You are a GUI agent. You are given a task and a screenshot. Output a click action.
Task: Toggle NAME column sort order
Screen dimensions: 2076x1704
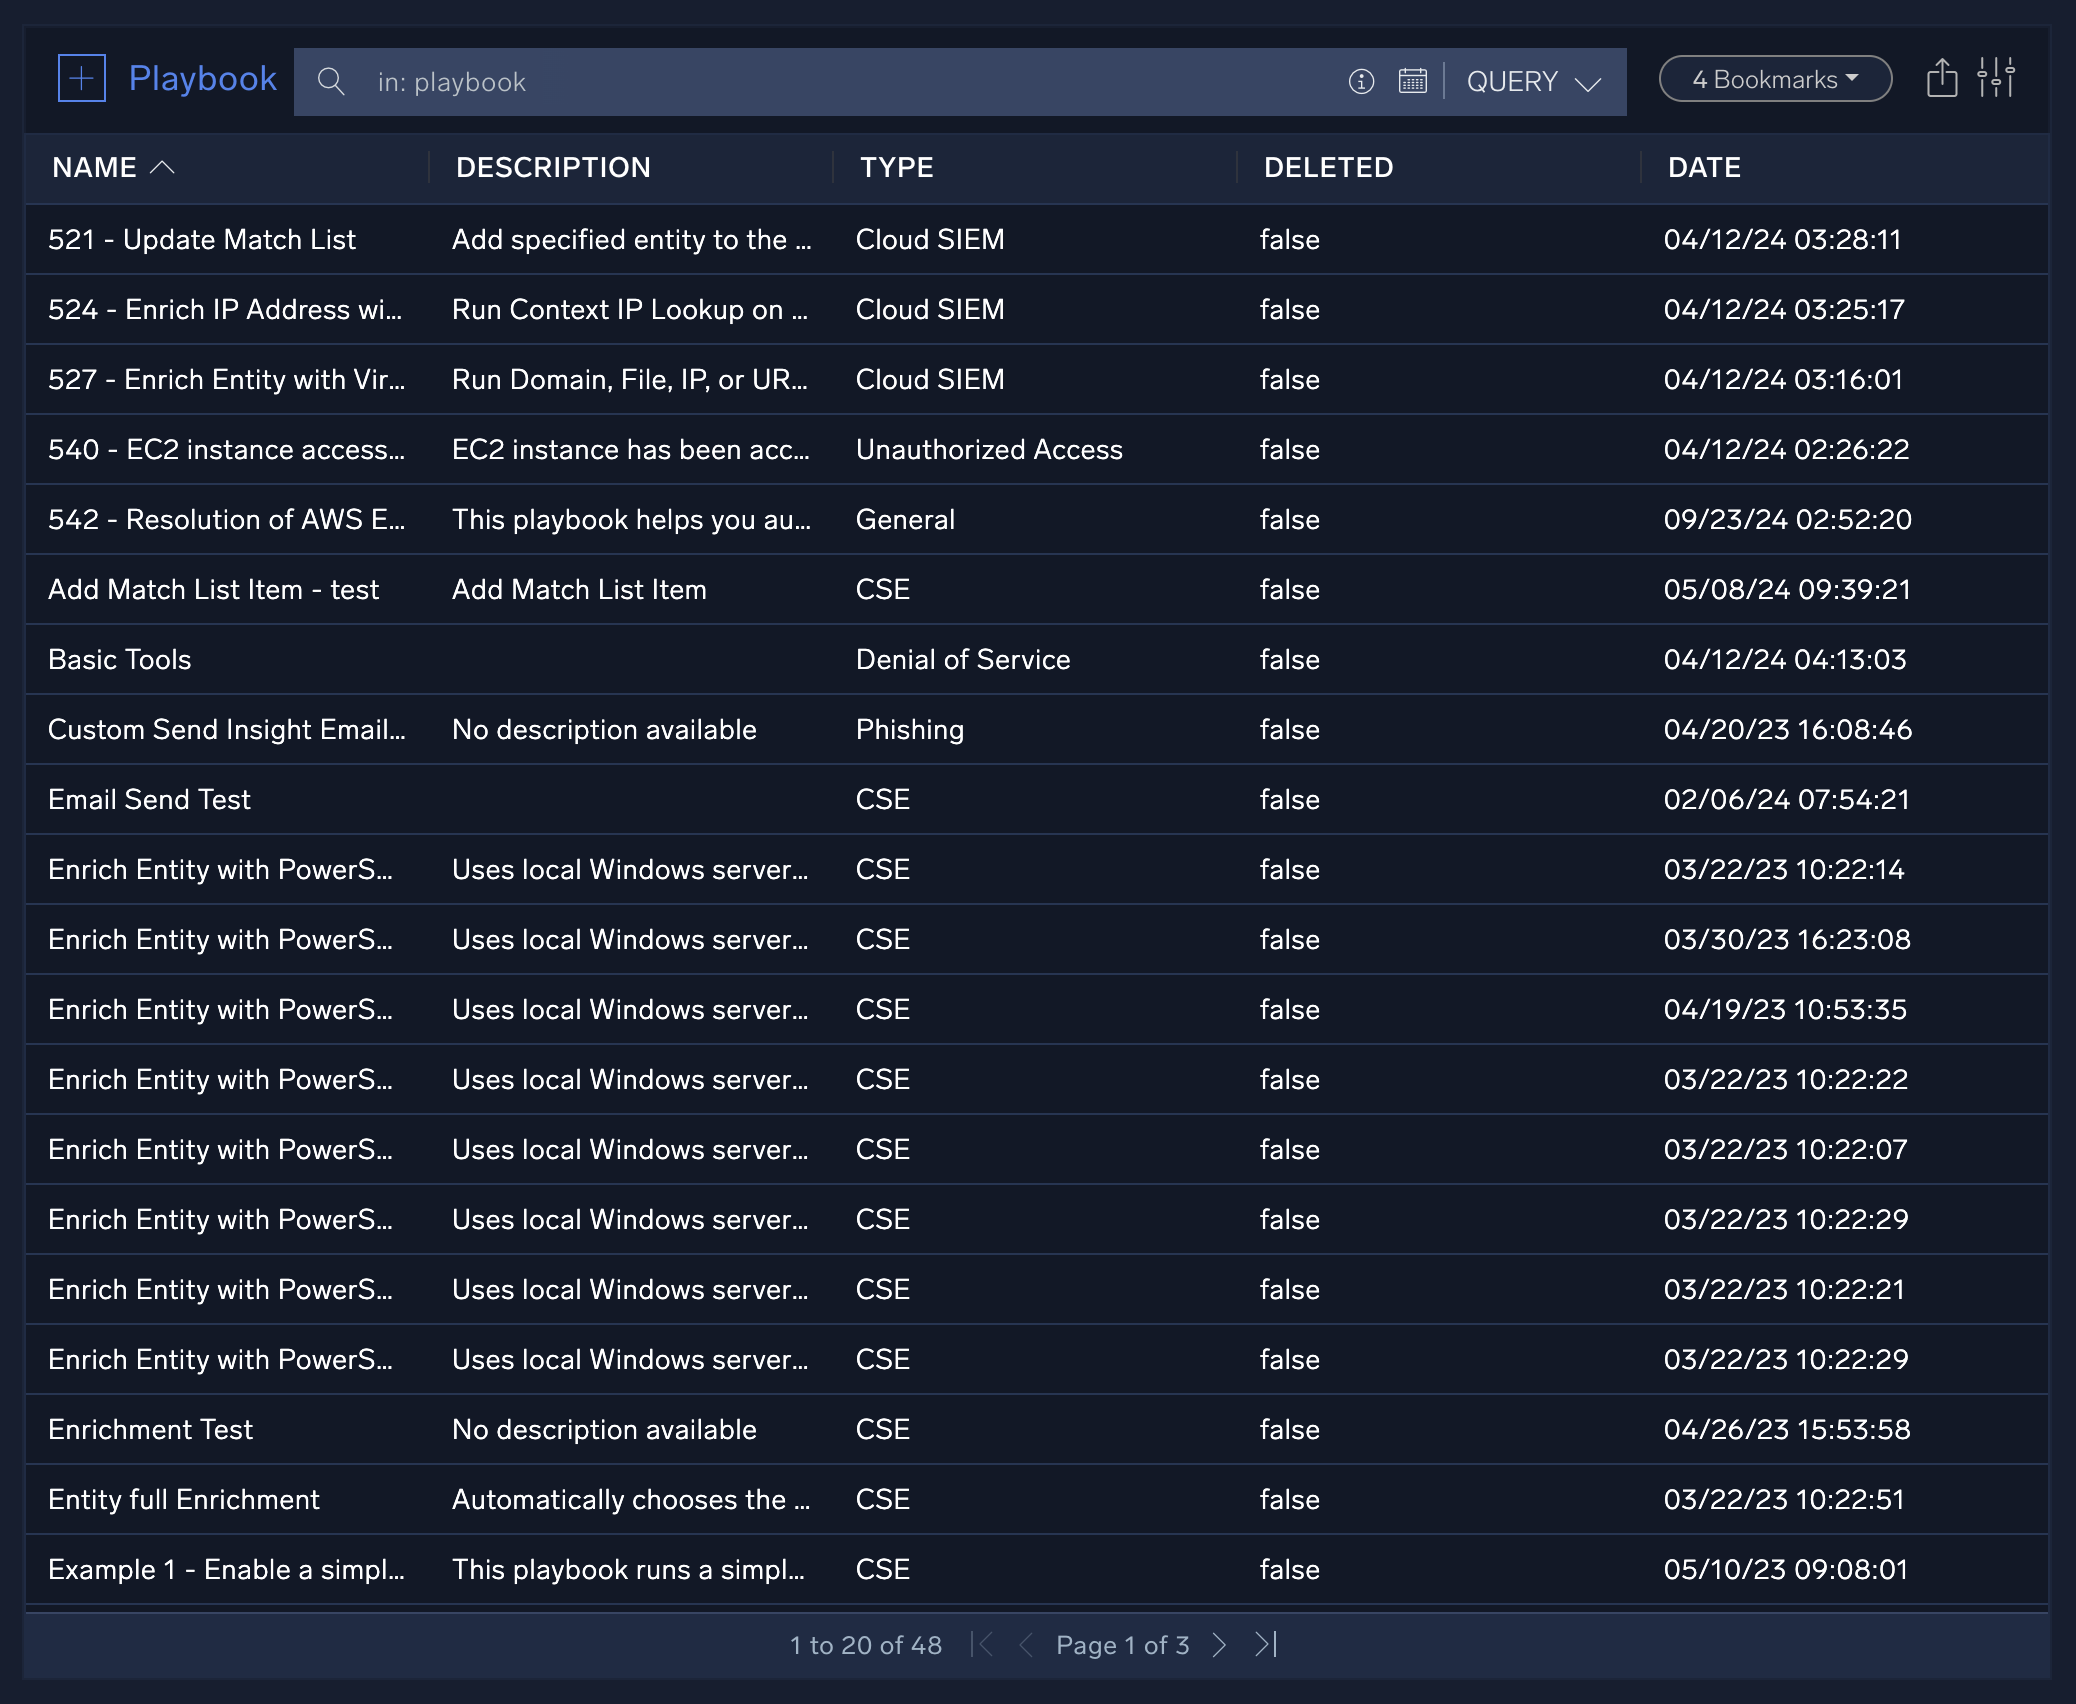113,167
